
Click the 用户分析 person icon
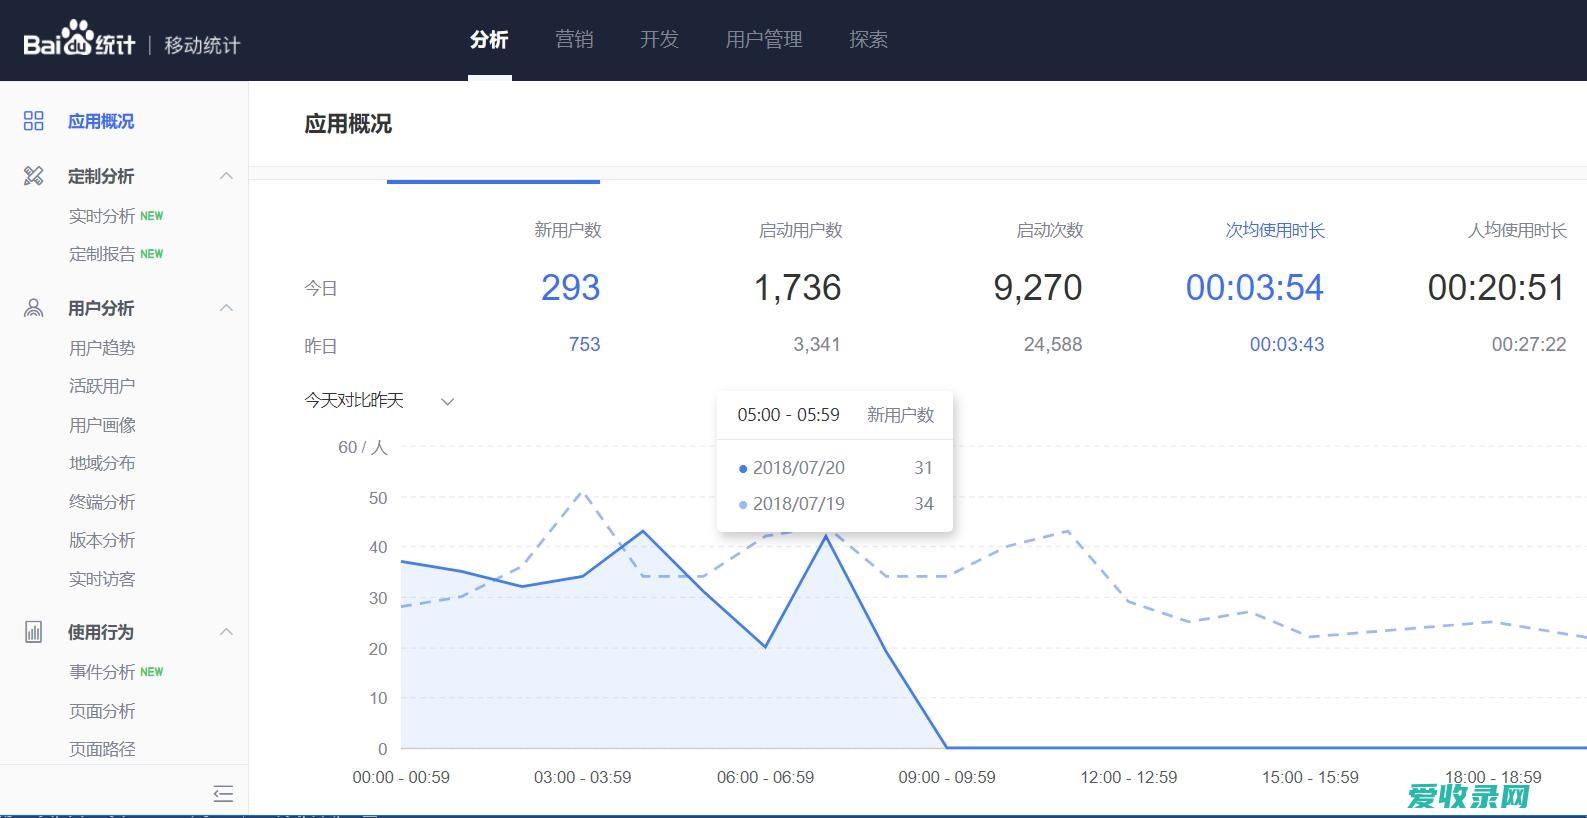tap(34, 308)
